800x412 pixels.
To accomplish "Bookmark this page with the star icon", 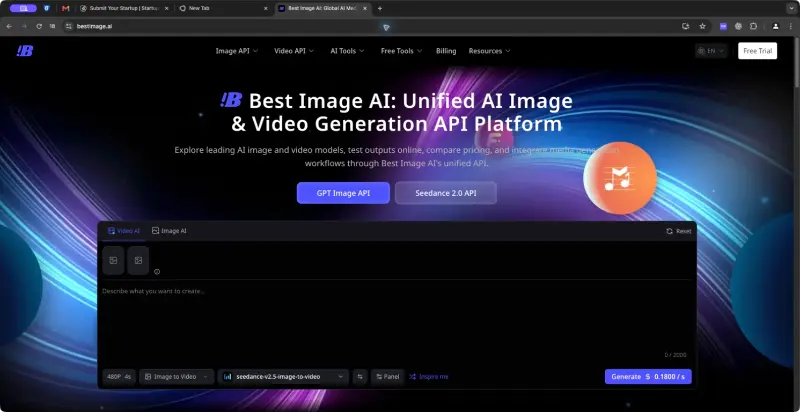I will [x=702, y=26].
